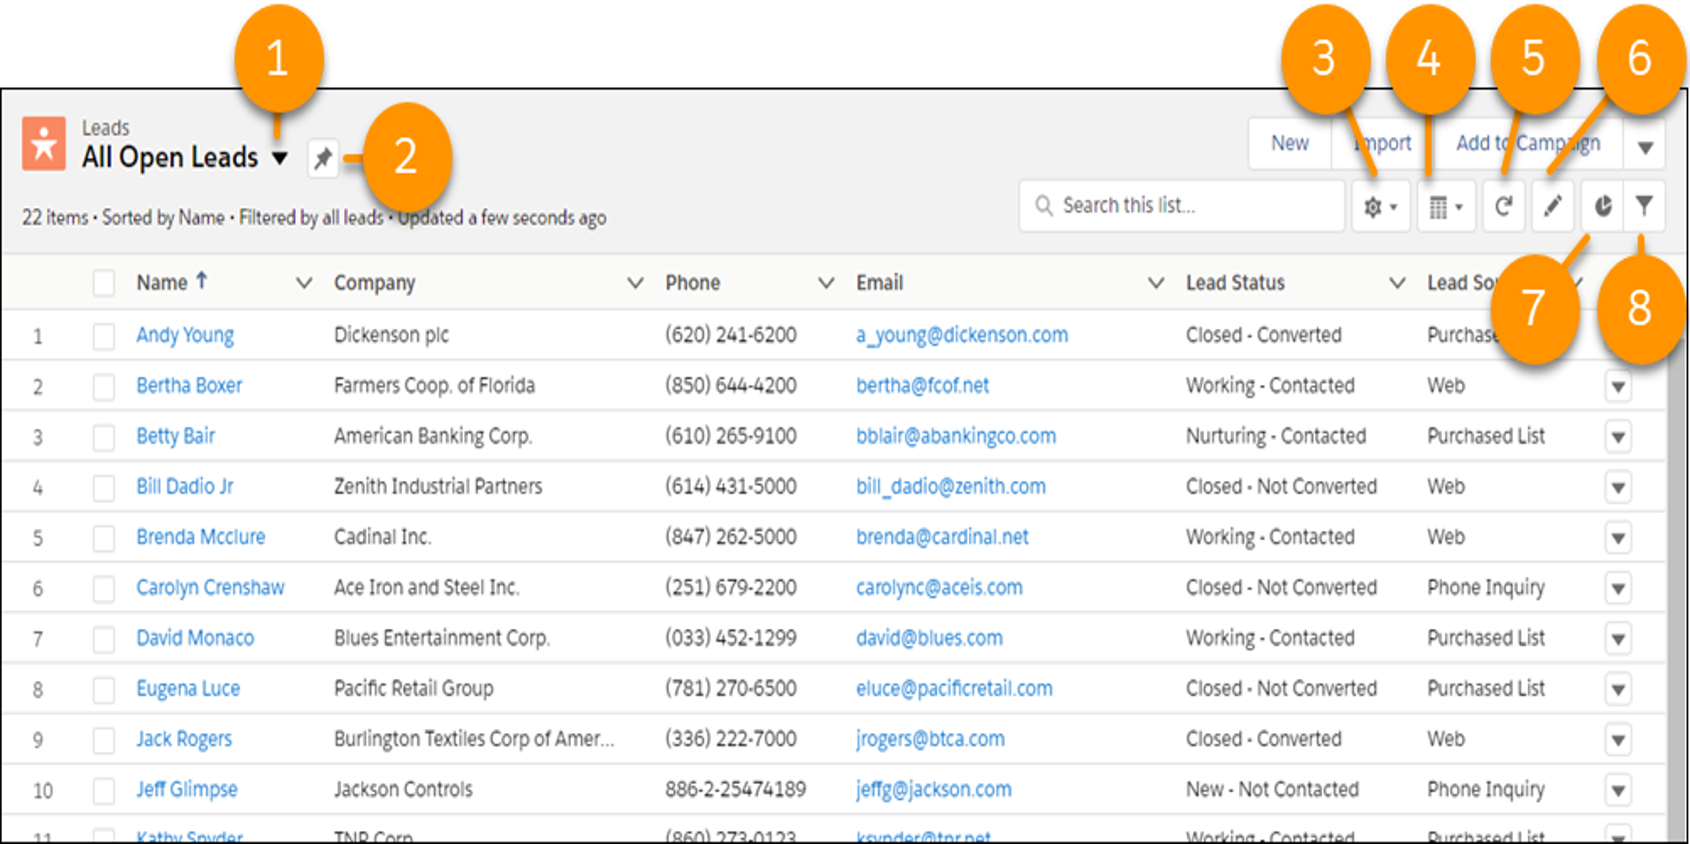1690x844 pixels.
Task: Open row actions for Brenda Mcclure
Action: (1618, 538)
